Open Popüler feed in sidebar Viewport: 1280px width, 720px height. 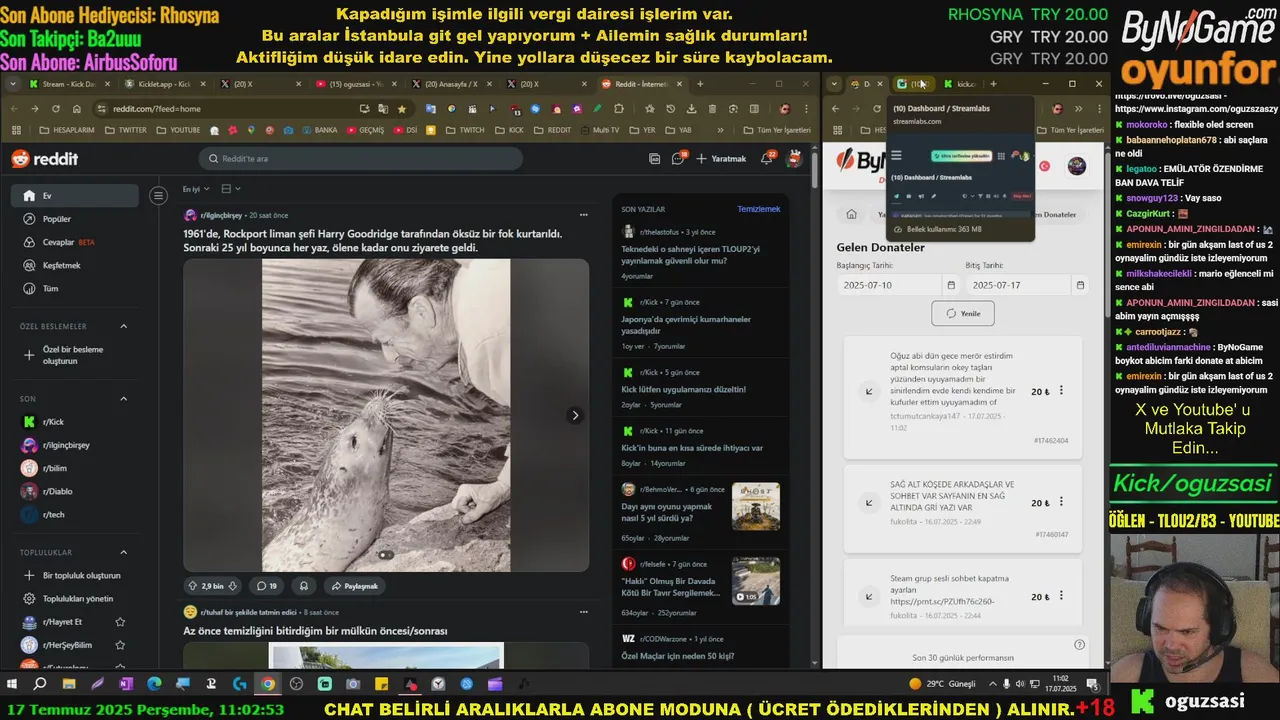pos(75,219)
